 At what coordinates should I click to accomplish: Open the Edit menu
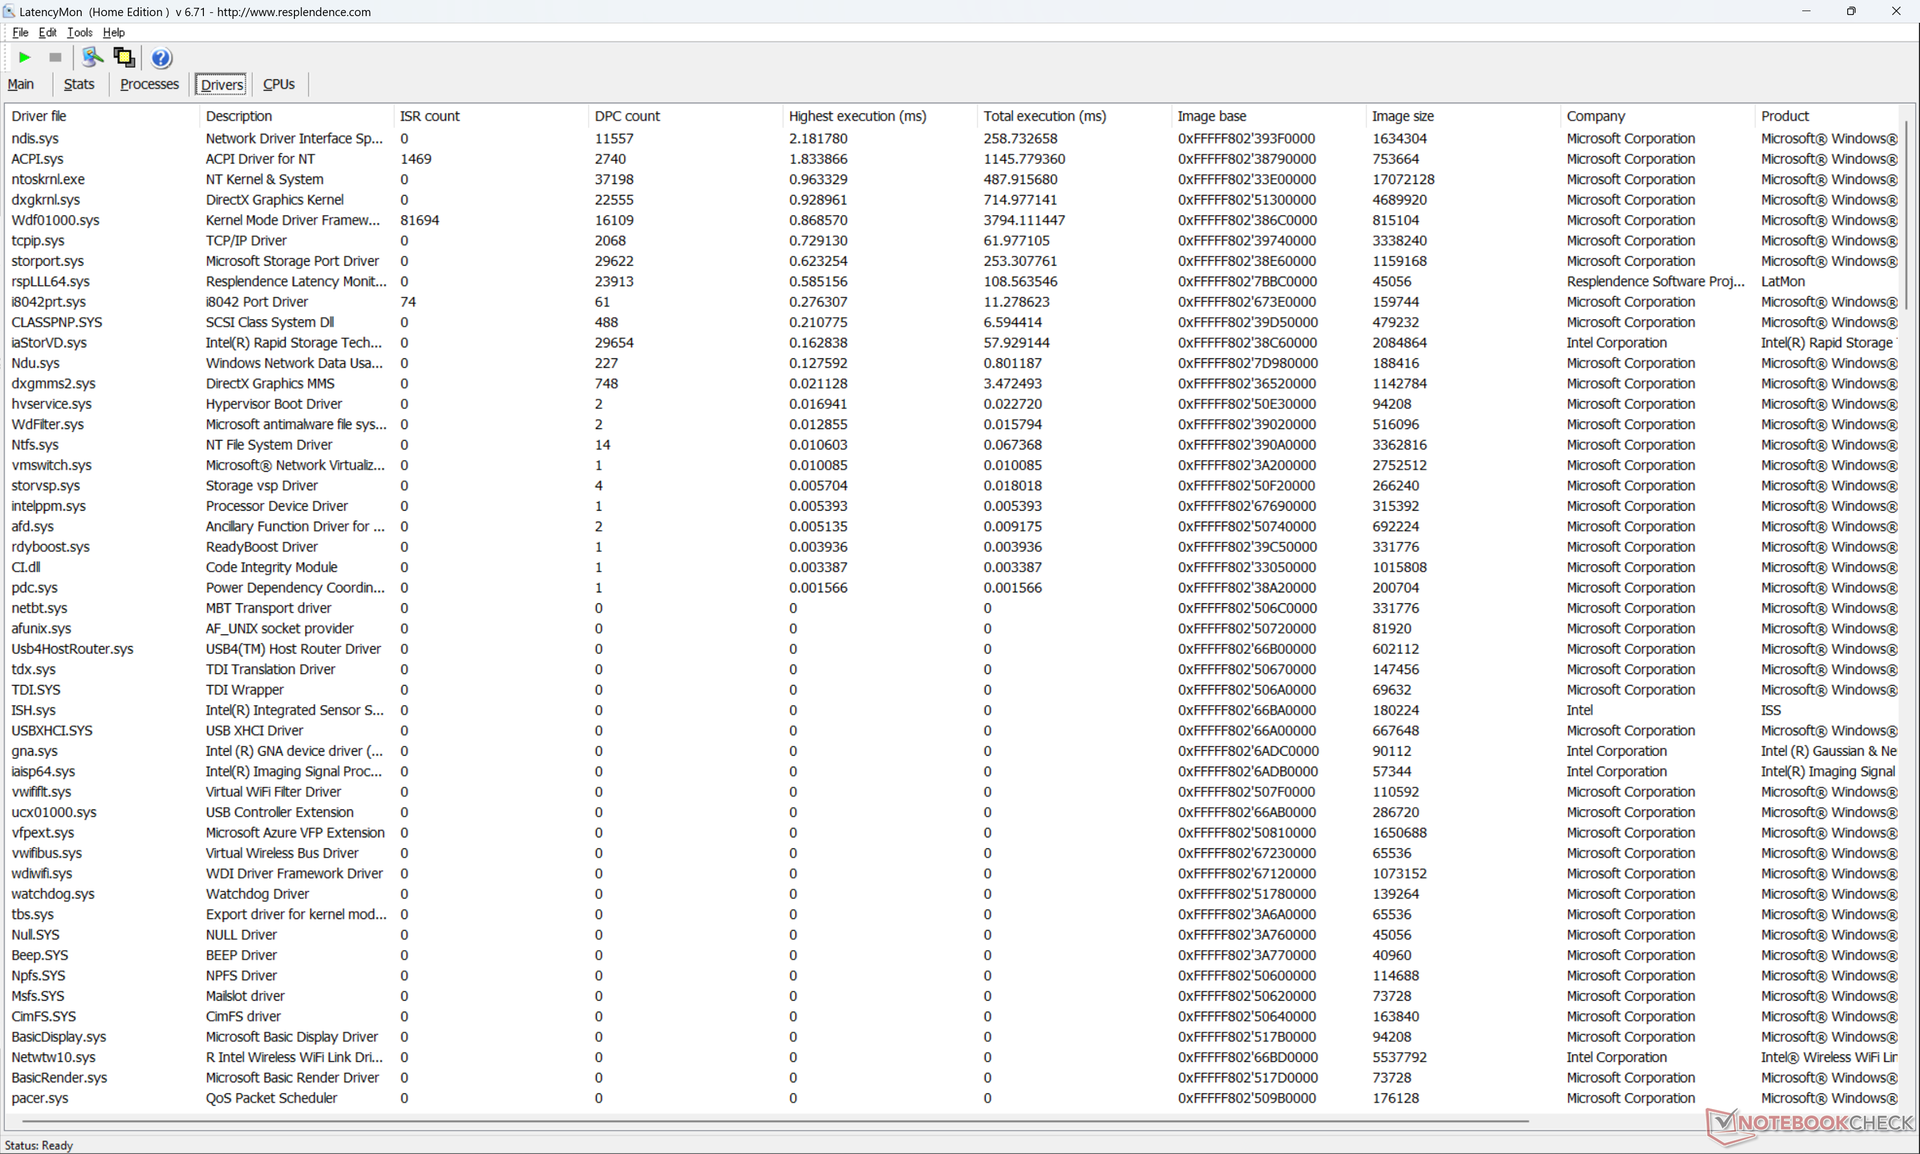(47, 33)
